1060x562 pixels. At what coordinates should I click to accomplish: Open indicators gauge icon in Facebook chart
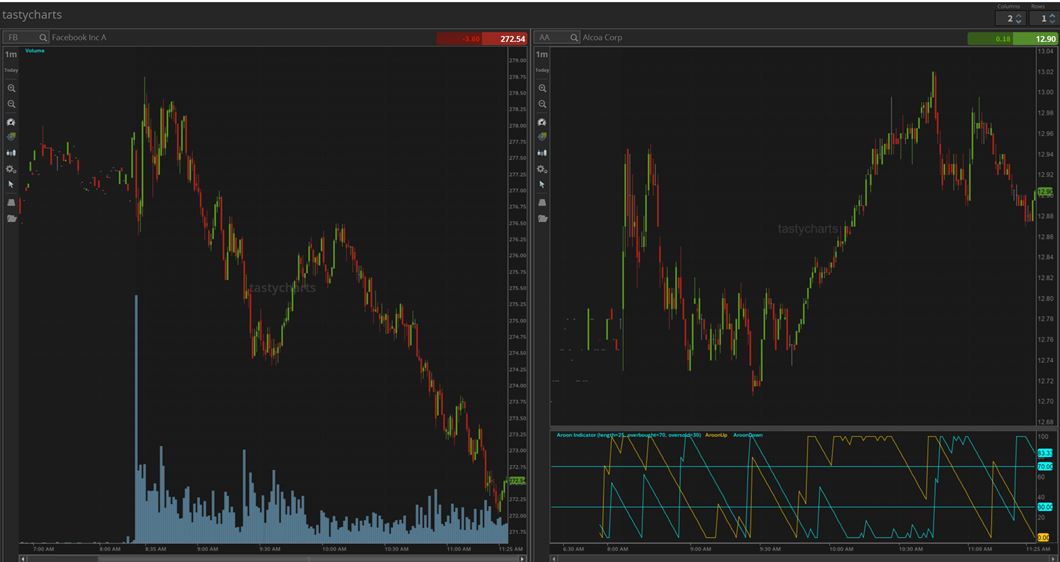pos(11,122)
